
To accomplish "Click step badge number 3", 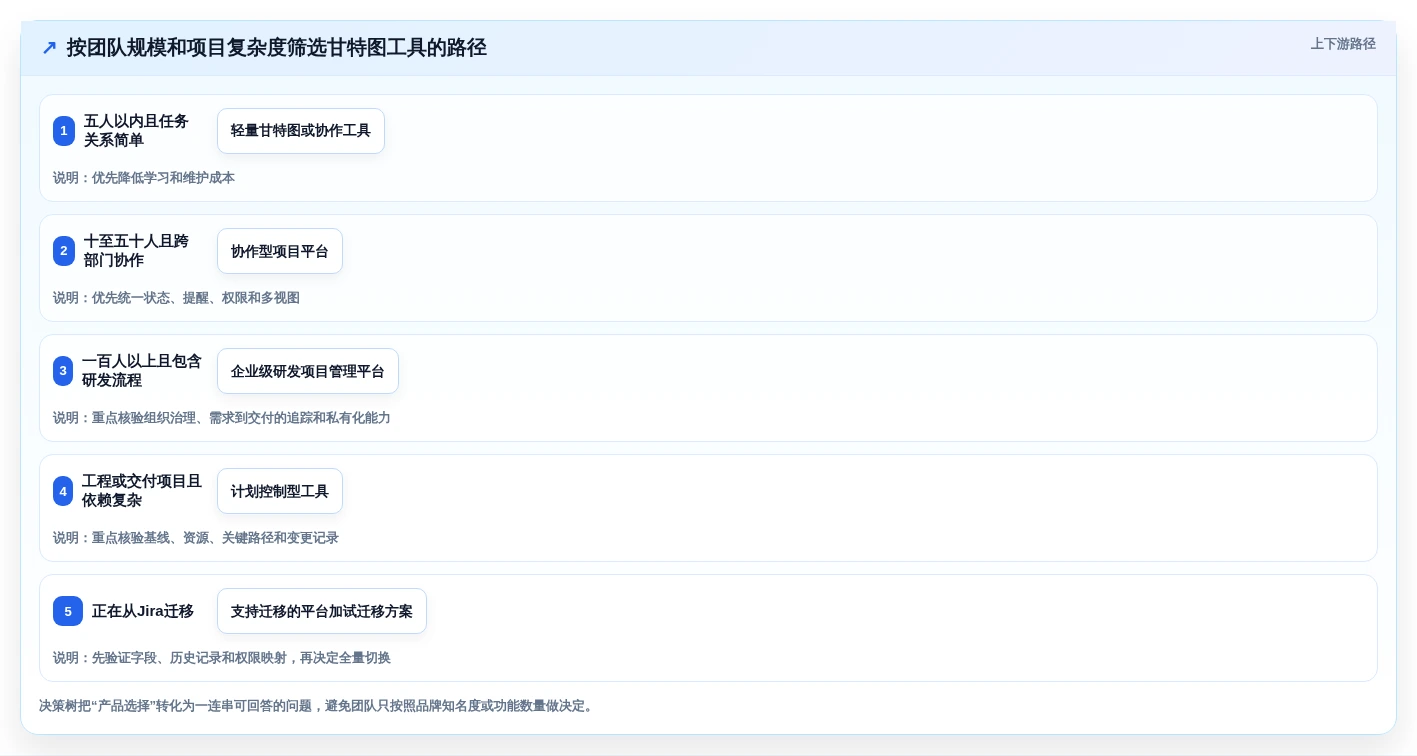I will [x=63, y=371].
